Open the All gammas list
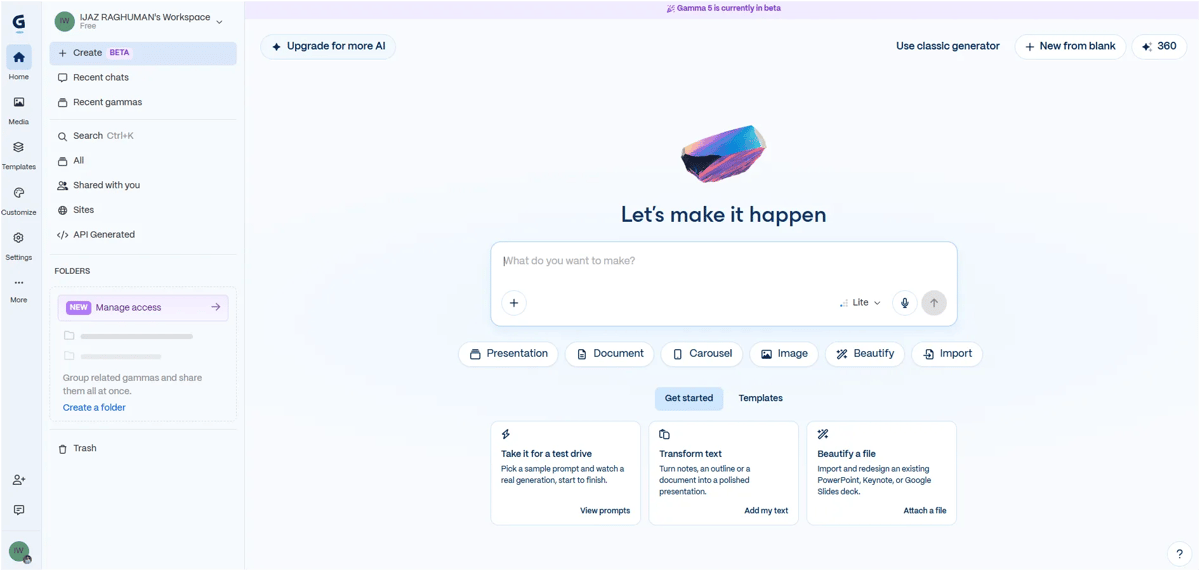 (143, 161)
